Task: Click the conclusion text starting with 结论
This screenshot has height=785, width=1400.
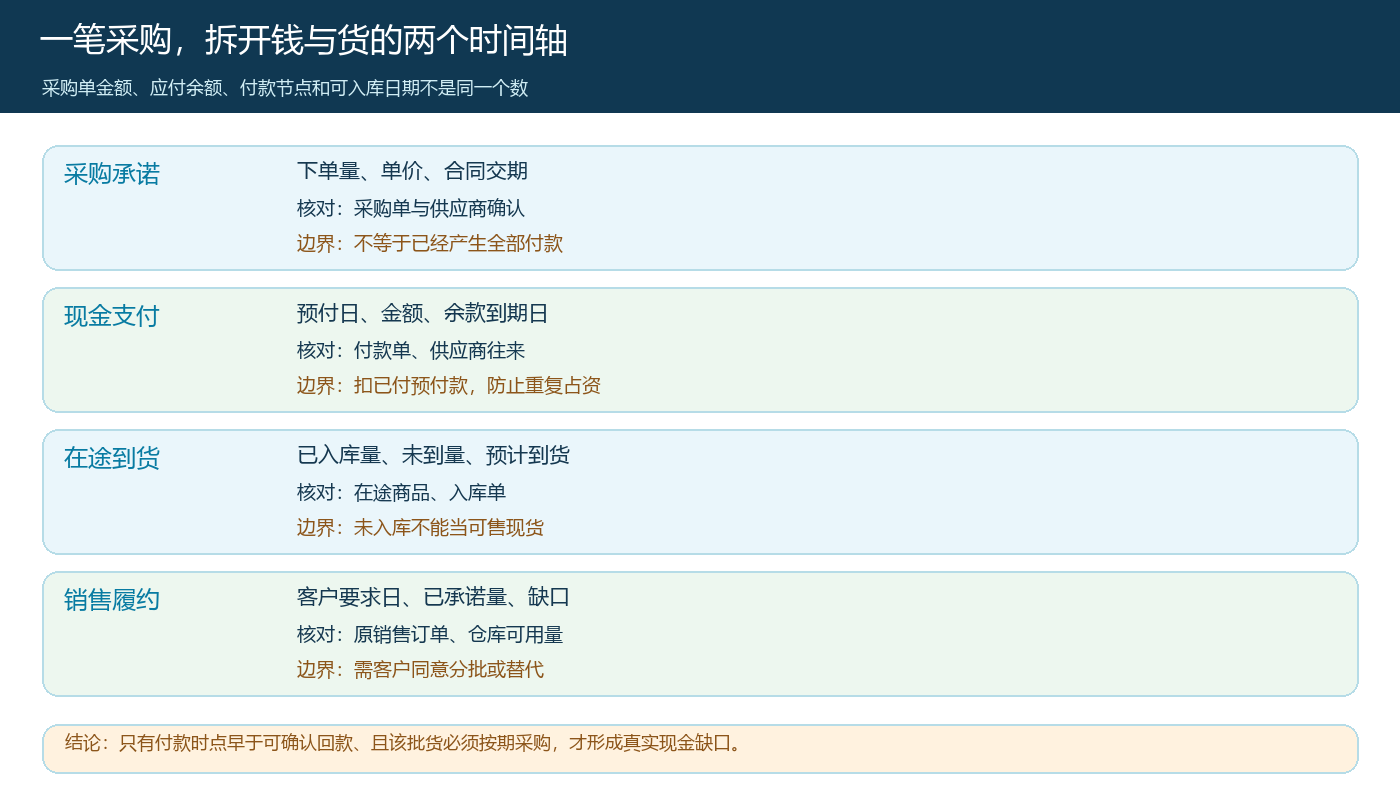Action: pos(404,742)
